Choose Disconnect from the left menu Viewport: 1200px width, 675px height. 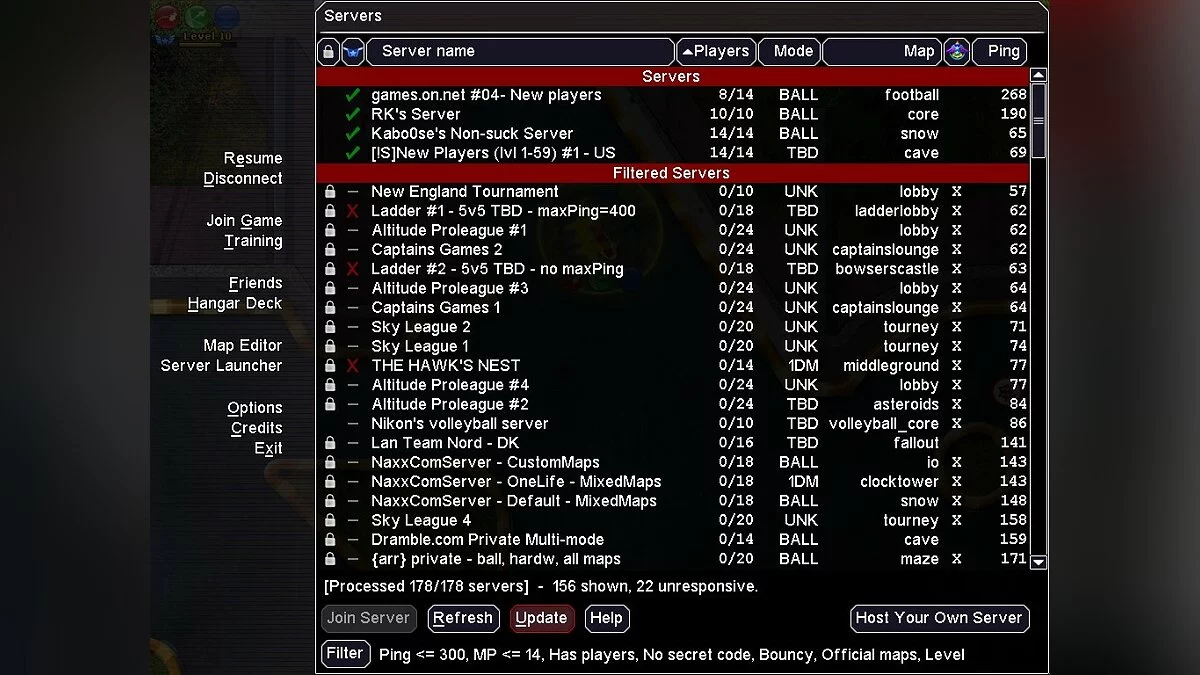coord(243,179)
